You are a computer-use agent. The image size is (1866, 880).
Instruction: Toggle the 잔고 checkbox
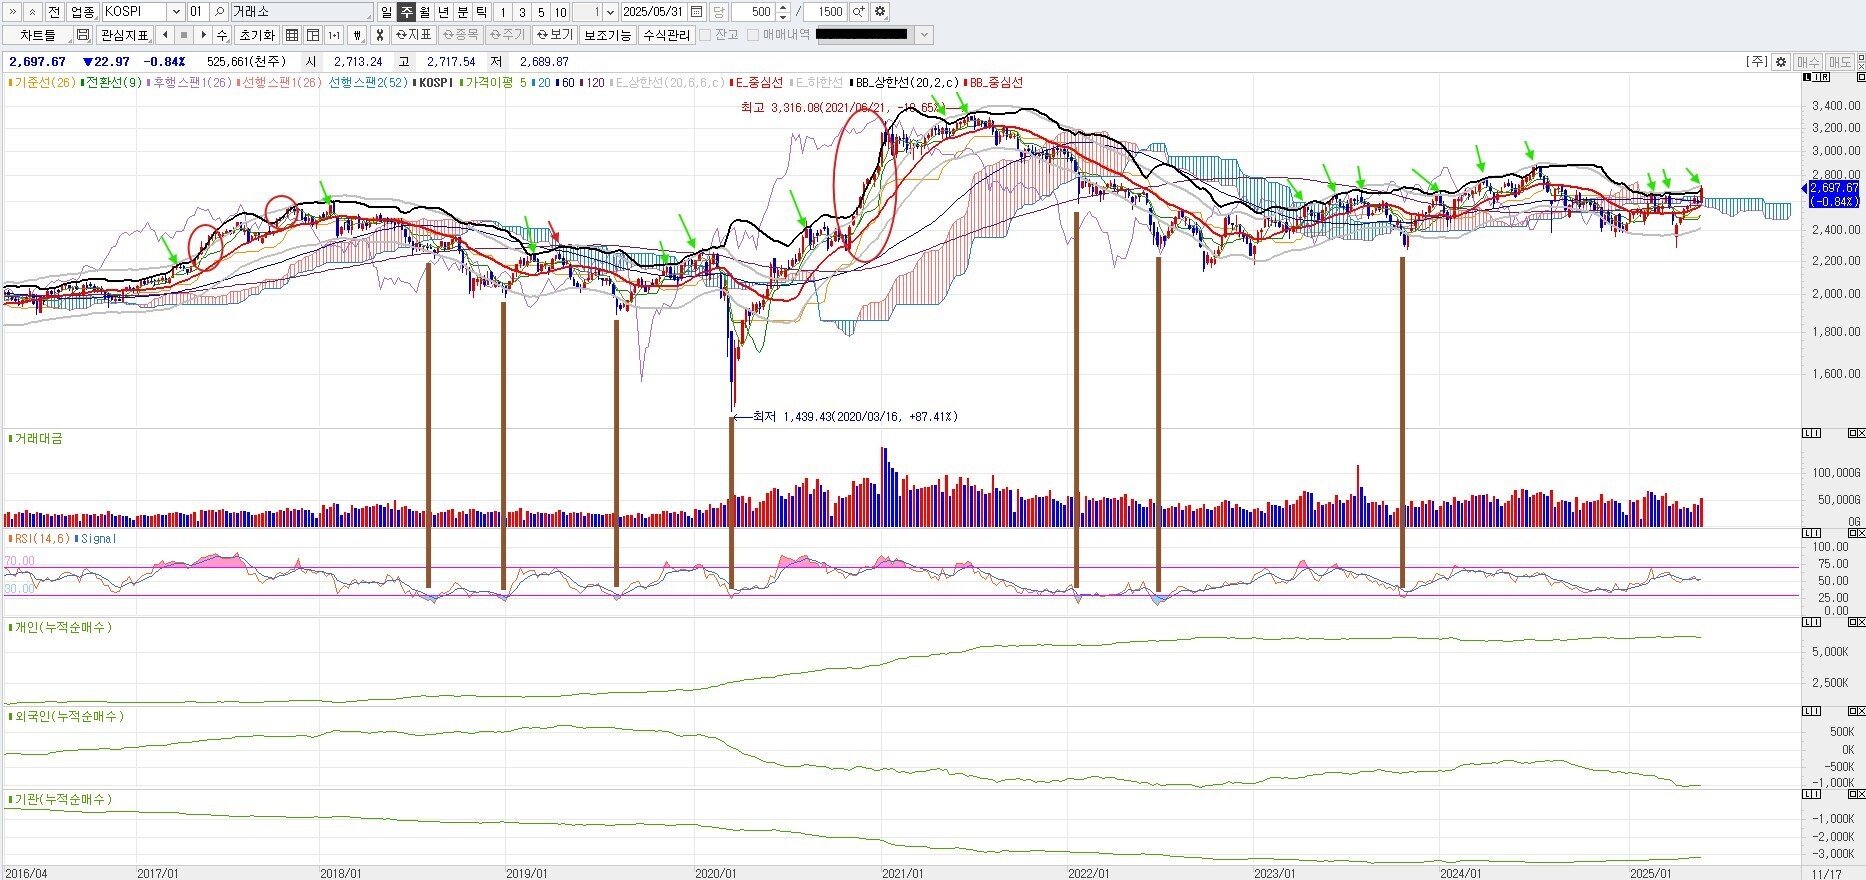(705, 35)
